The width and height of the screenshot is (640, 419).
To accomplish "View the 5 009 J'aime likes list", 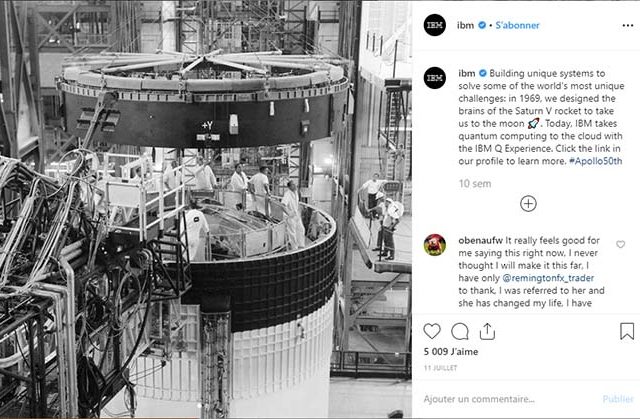I will [x=451, y=352].
